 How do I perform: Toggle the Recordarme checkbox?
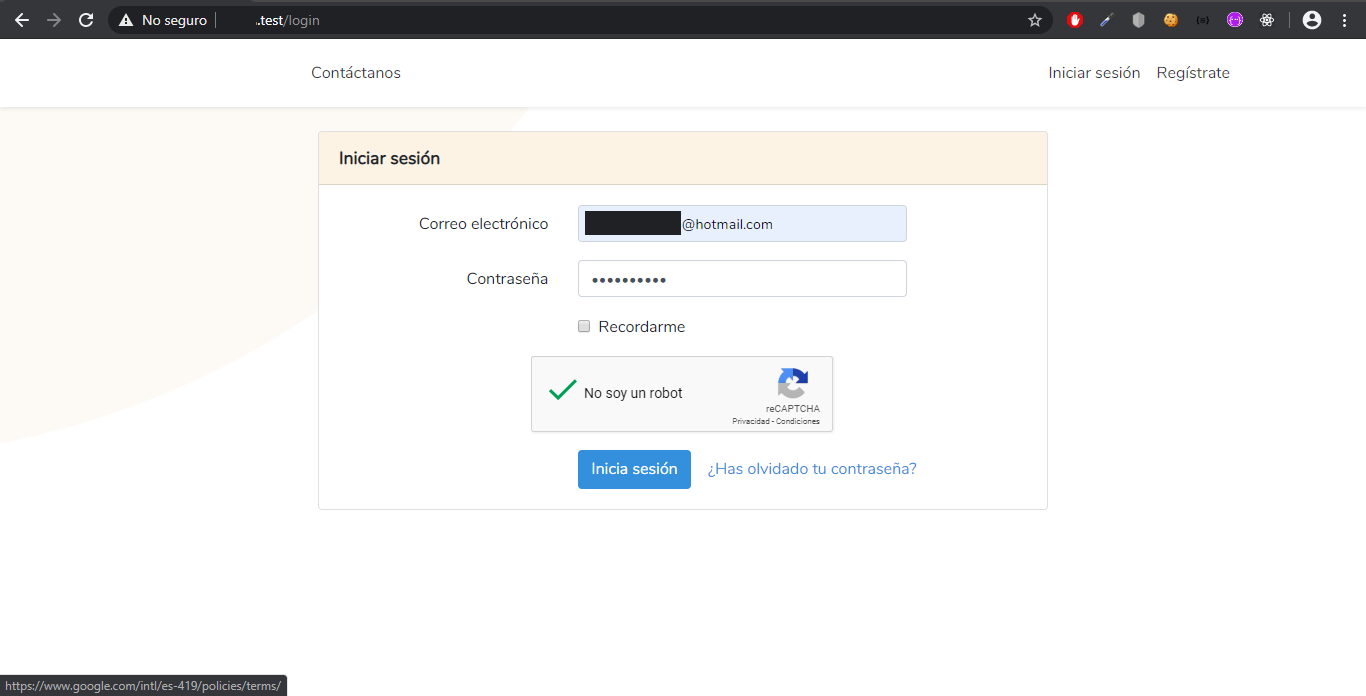(584, 326)
